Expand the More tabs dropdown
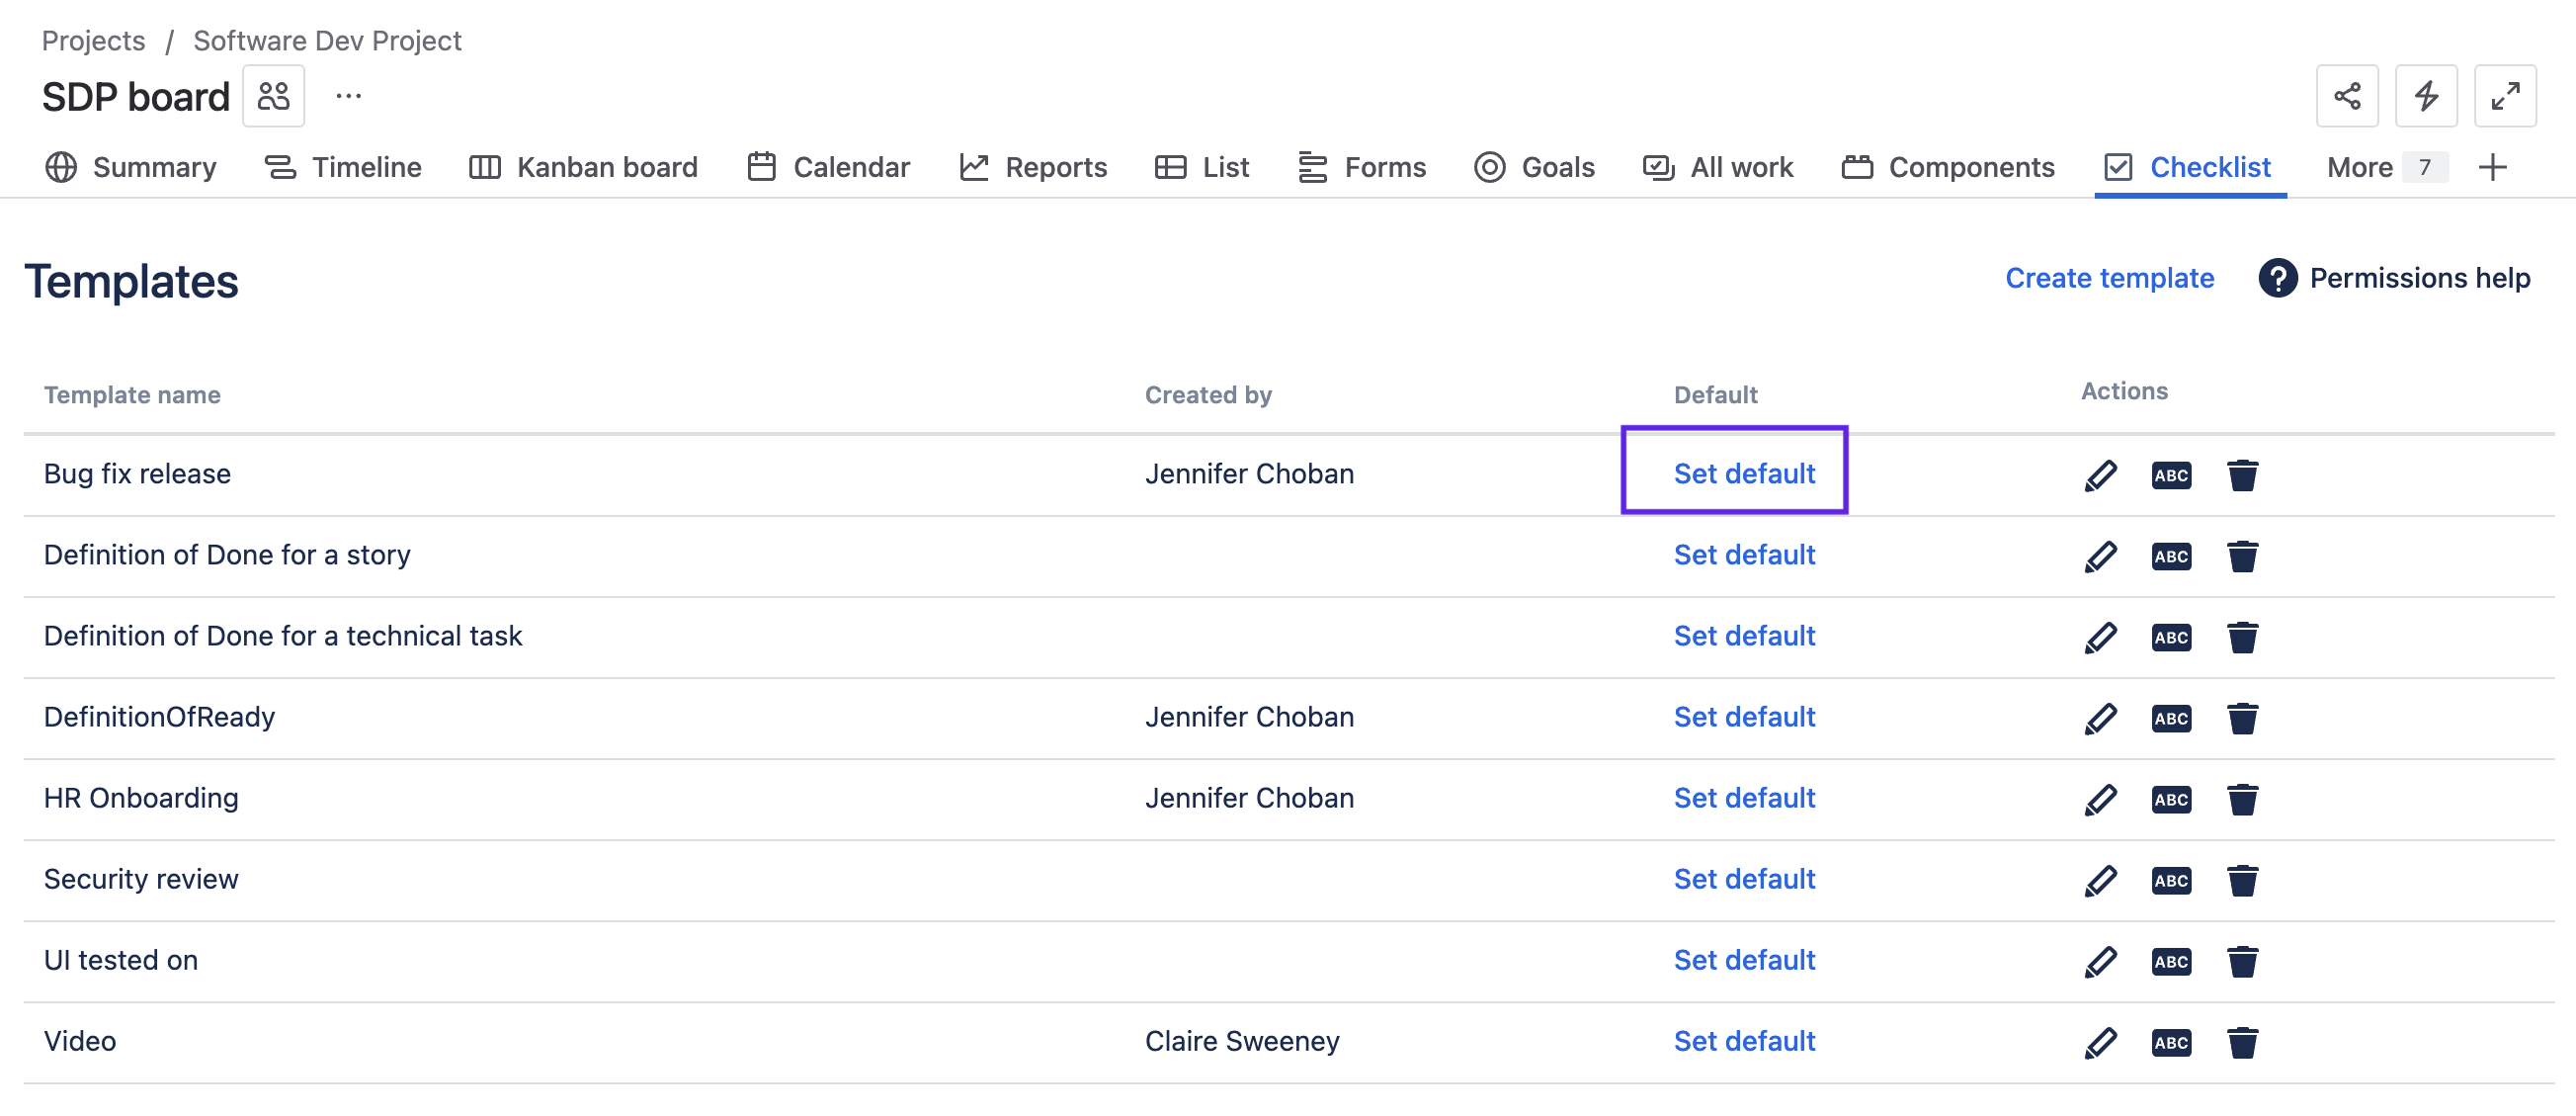2576x1116 pixels. click(x=2384, y=167)
